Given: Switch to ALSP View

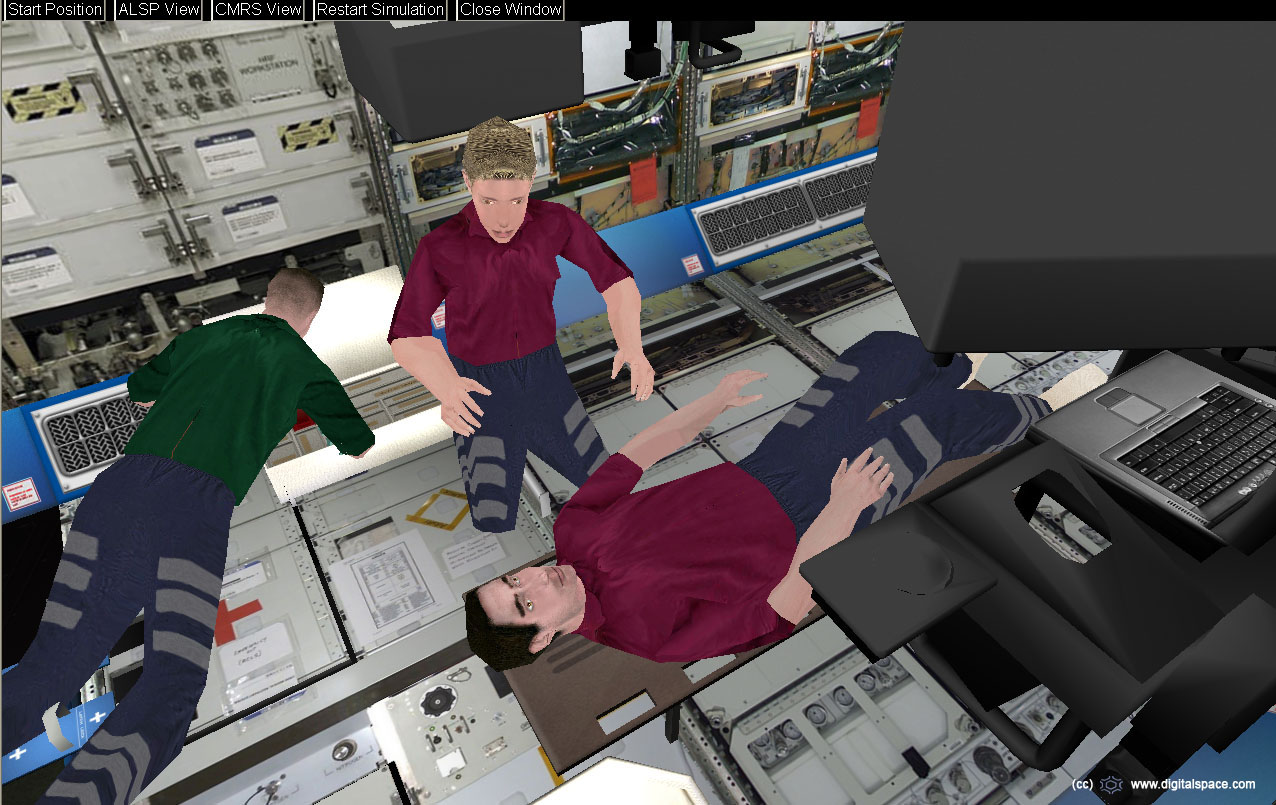Looking at the screenshot, I should pyautogui.click(x=158, y=10).
